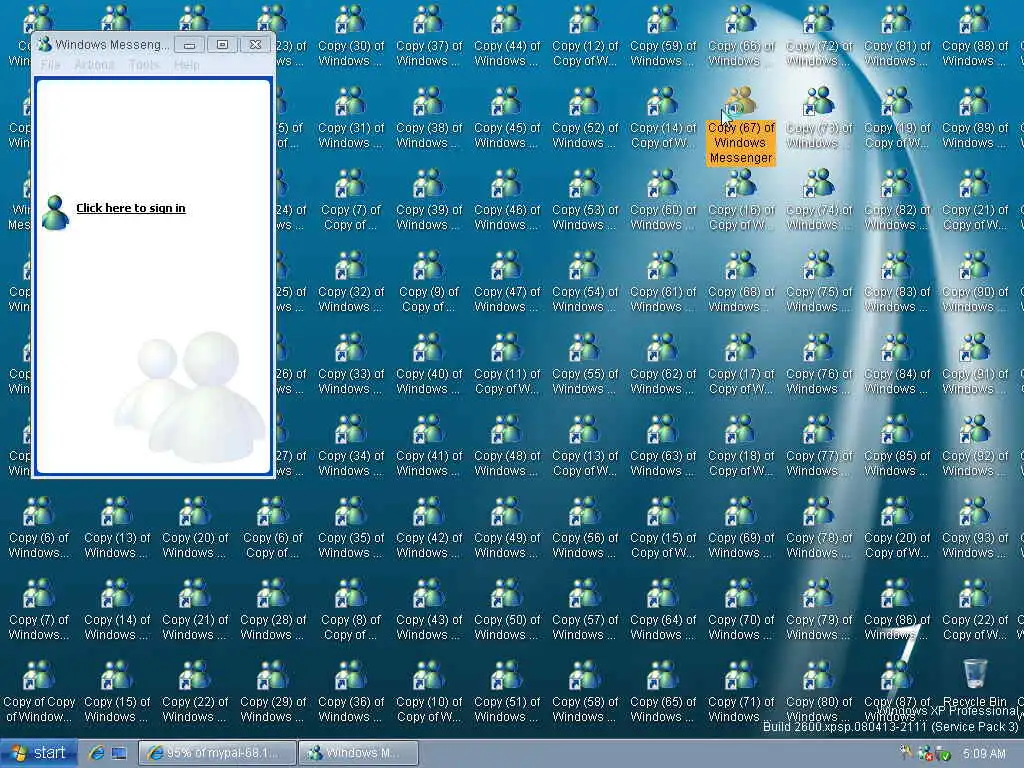This screenshot has height=768, width=1024.
Task: Select the Copy (93) of Windows shortcut
Action: pyautogui.click(x=975, y=528)
